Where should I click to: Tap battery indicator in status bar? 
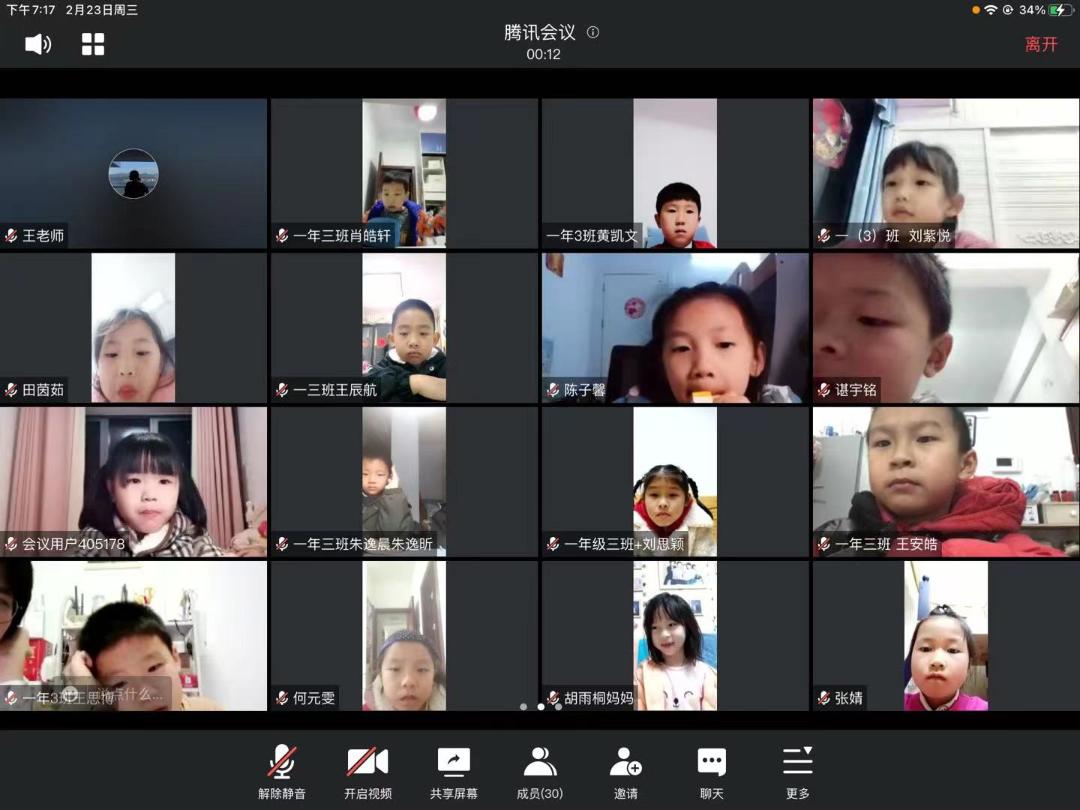point(1058,10)
